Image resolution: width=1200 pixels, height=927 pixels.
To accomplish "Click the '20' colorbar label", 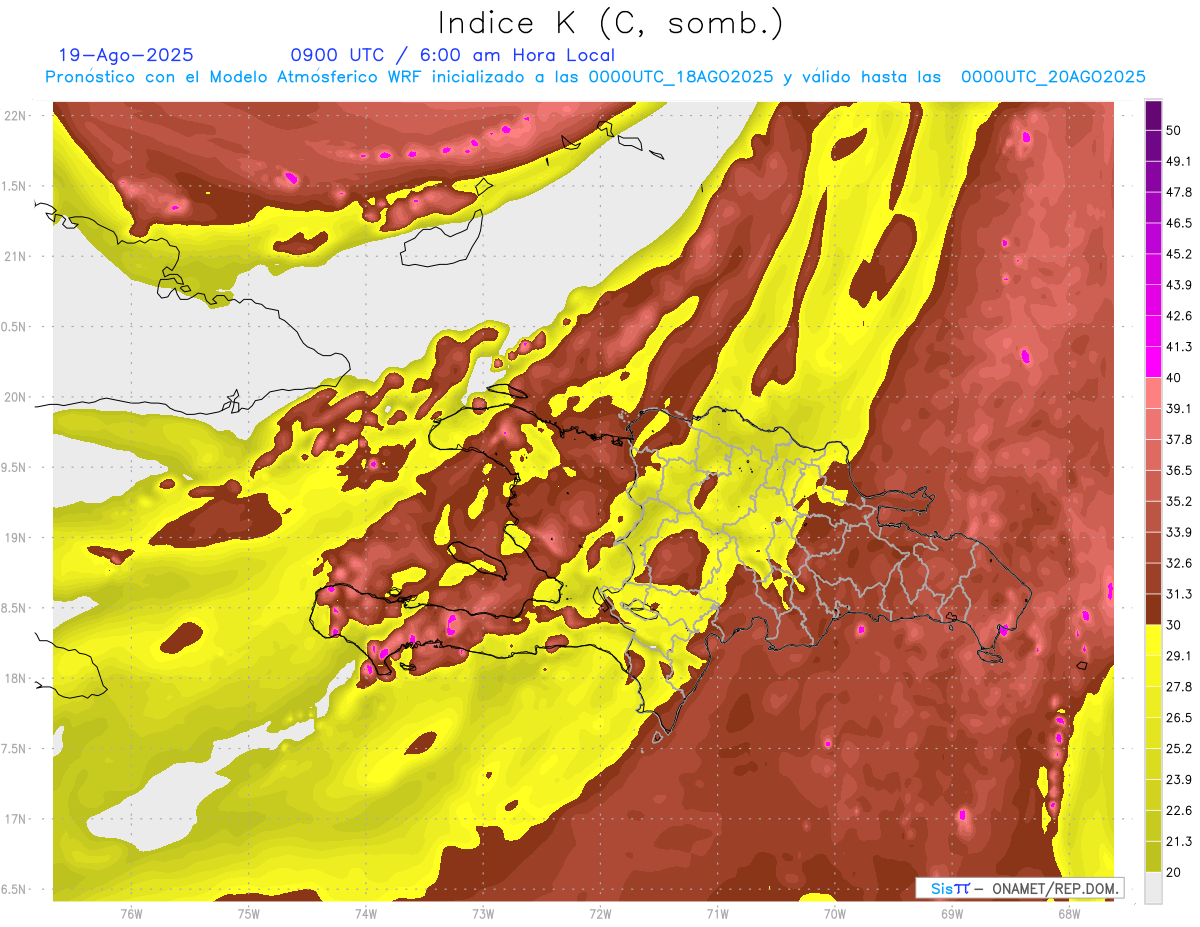I will [1174, 872].
